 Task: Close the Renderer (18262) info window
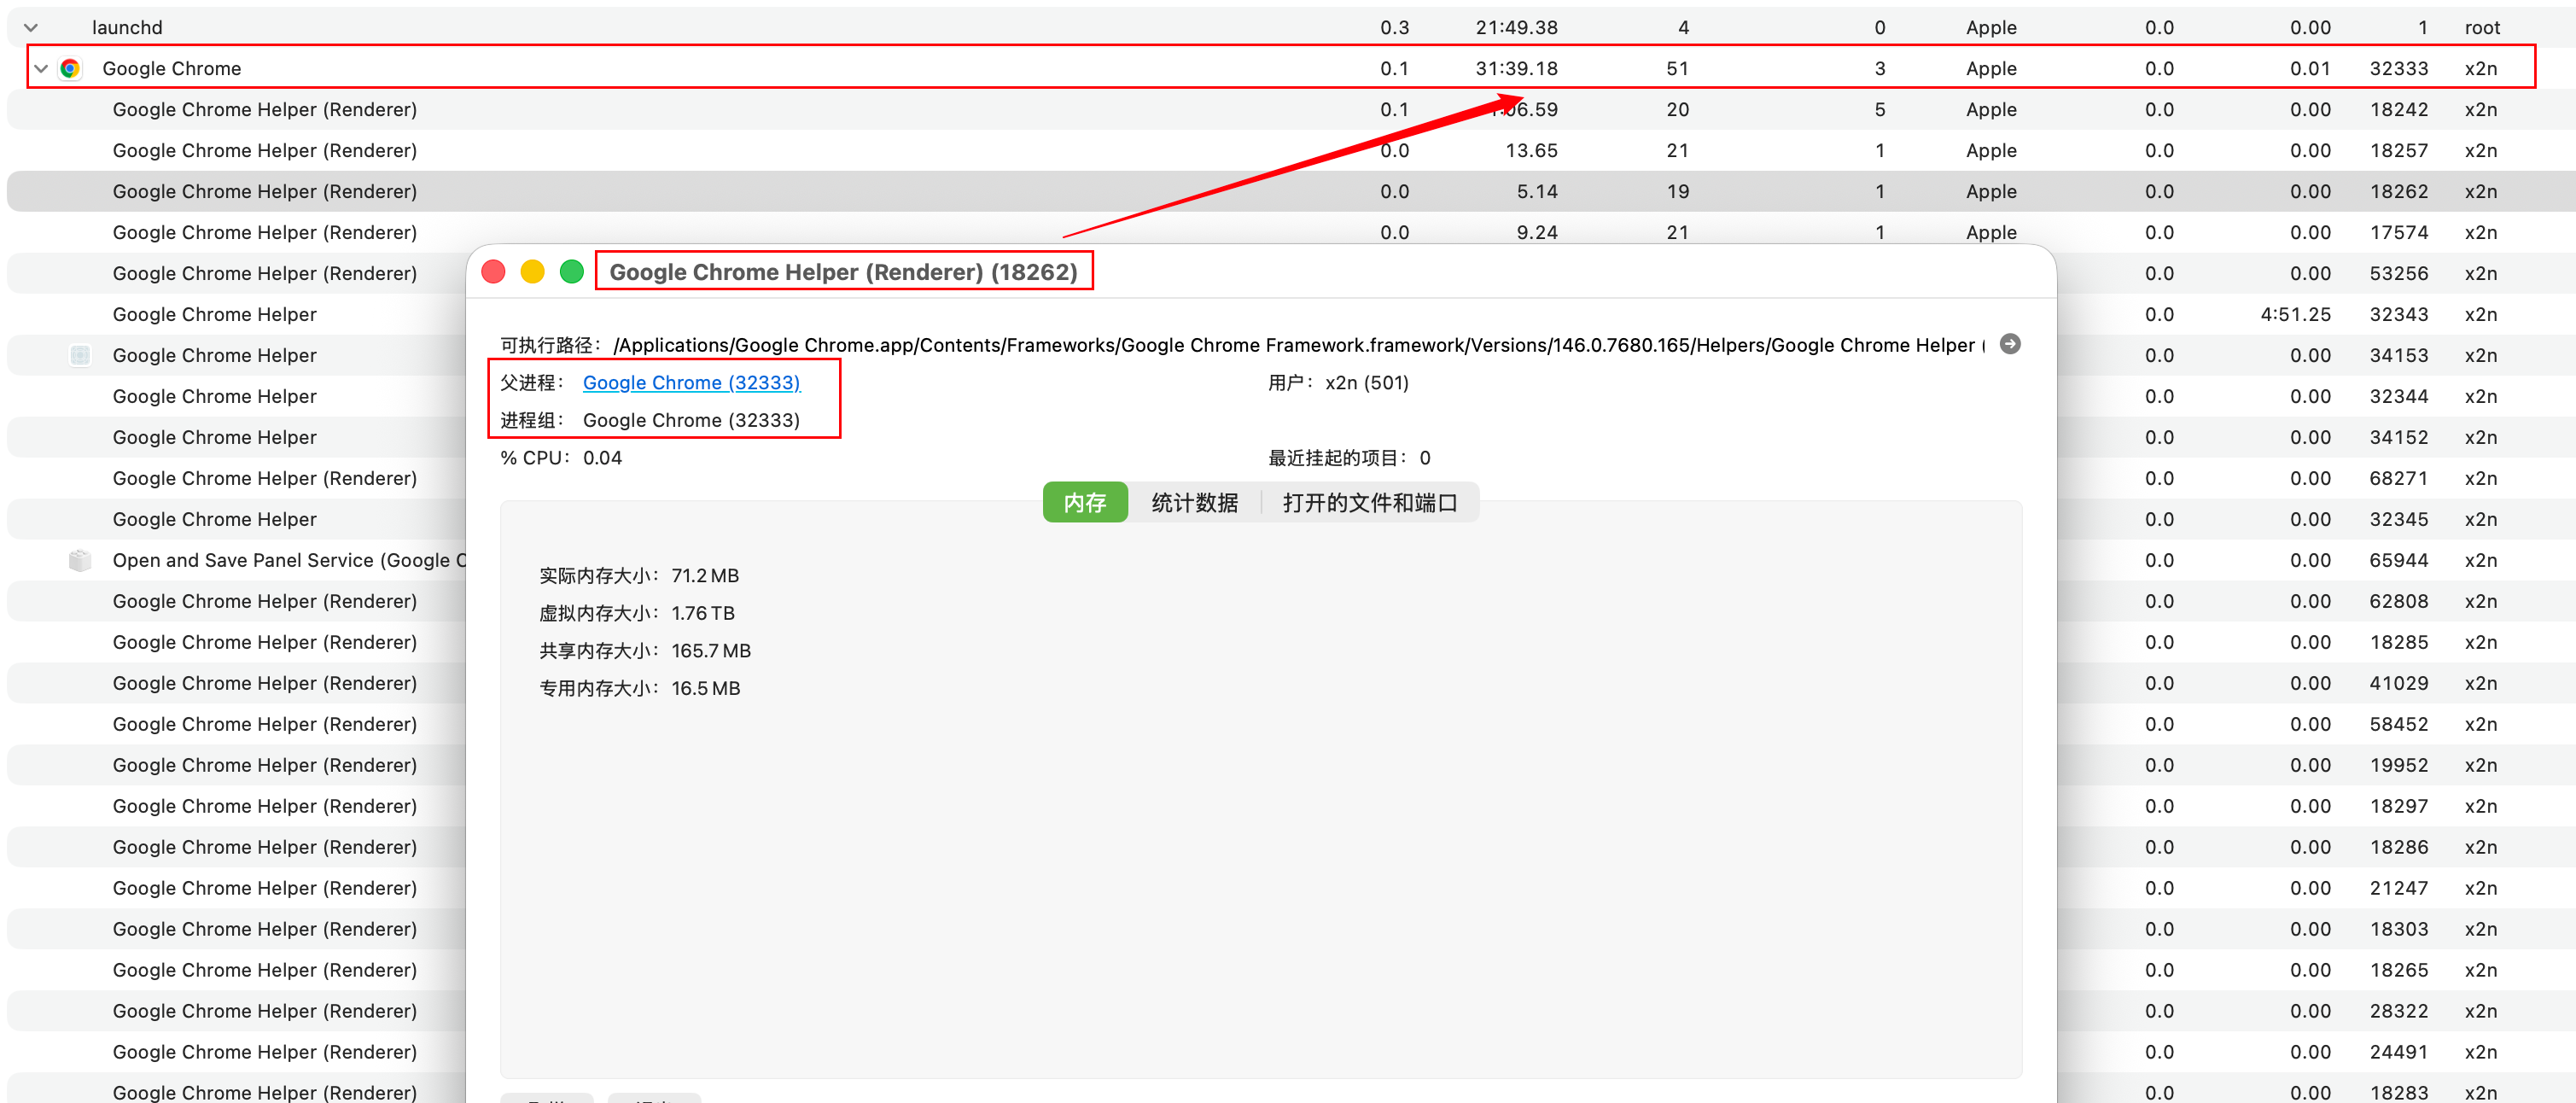[493, 272]
